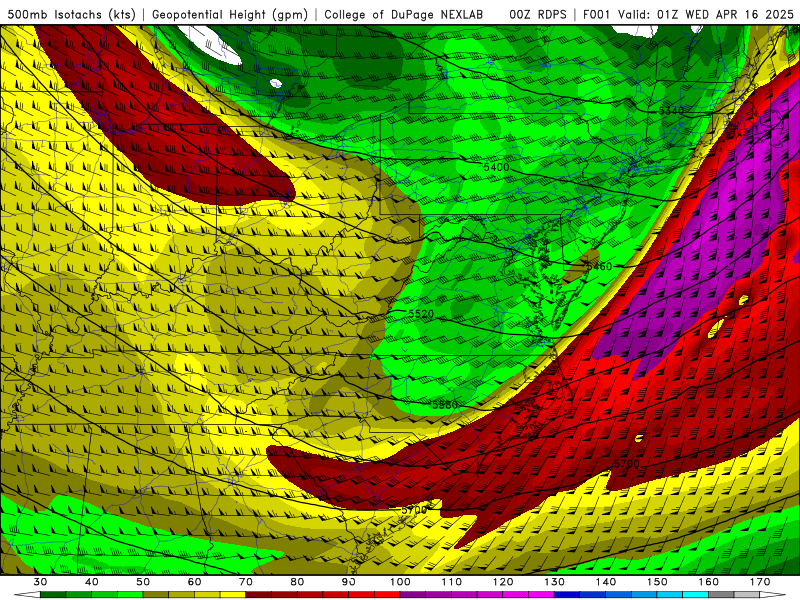
Task: Select the dark blue swatch just after 130
Action: tap(567, 595)
